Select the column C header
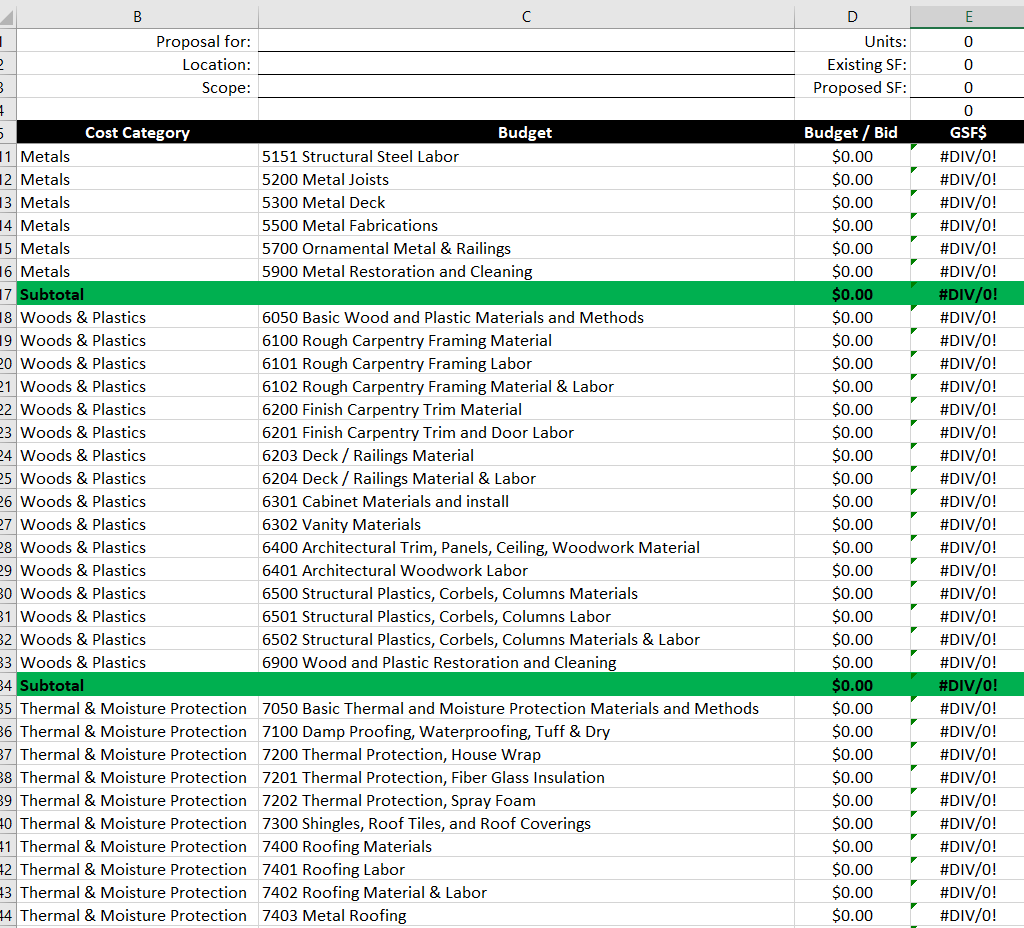1024x928 pixels. pyautogui.click(x=526, y=14)
